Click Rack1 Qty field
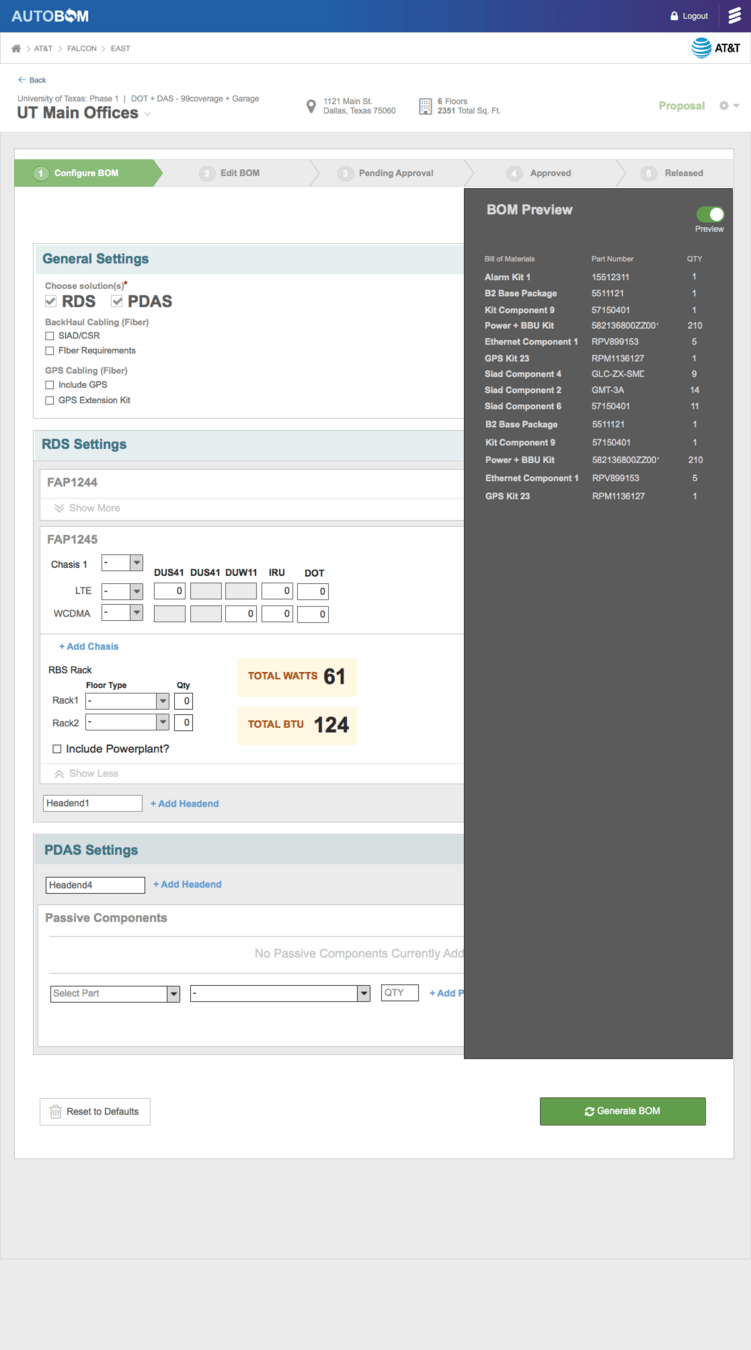Image resolution: width=751 pixels, height=1350 pixels. point(183,701)
